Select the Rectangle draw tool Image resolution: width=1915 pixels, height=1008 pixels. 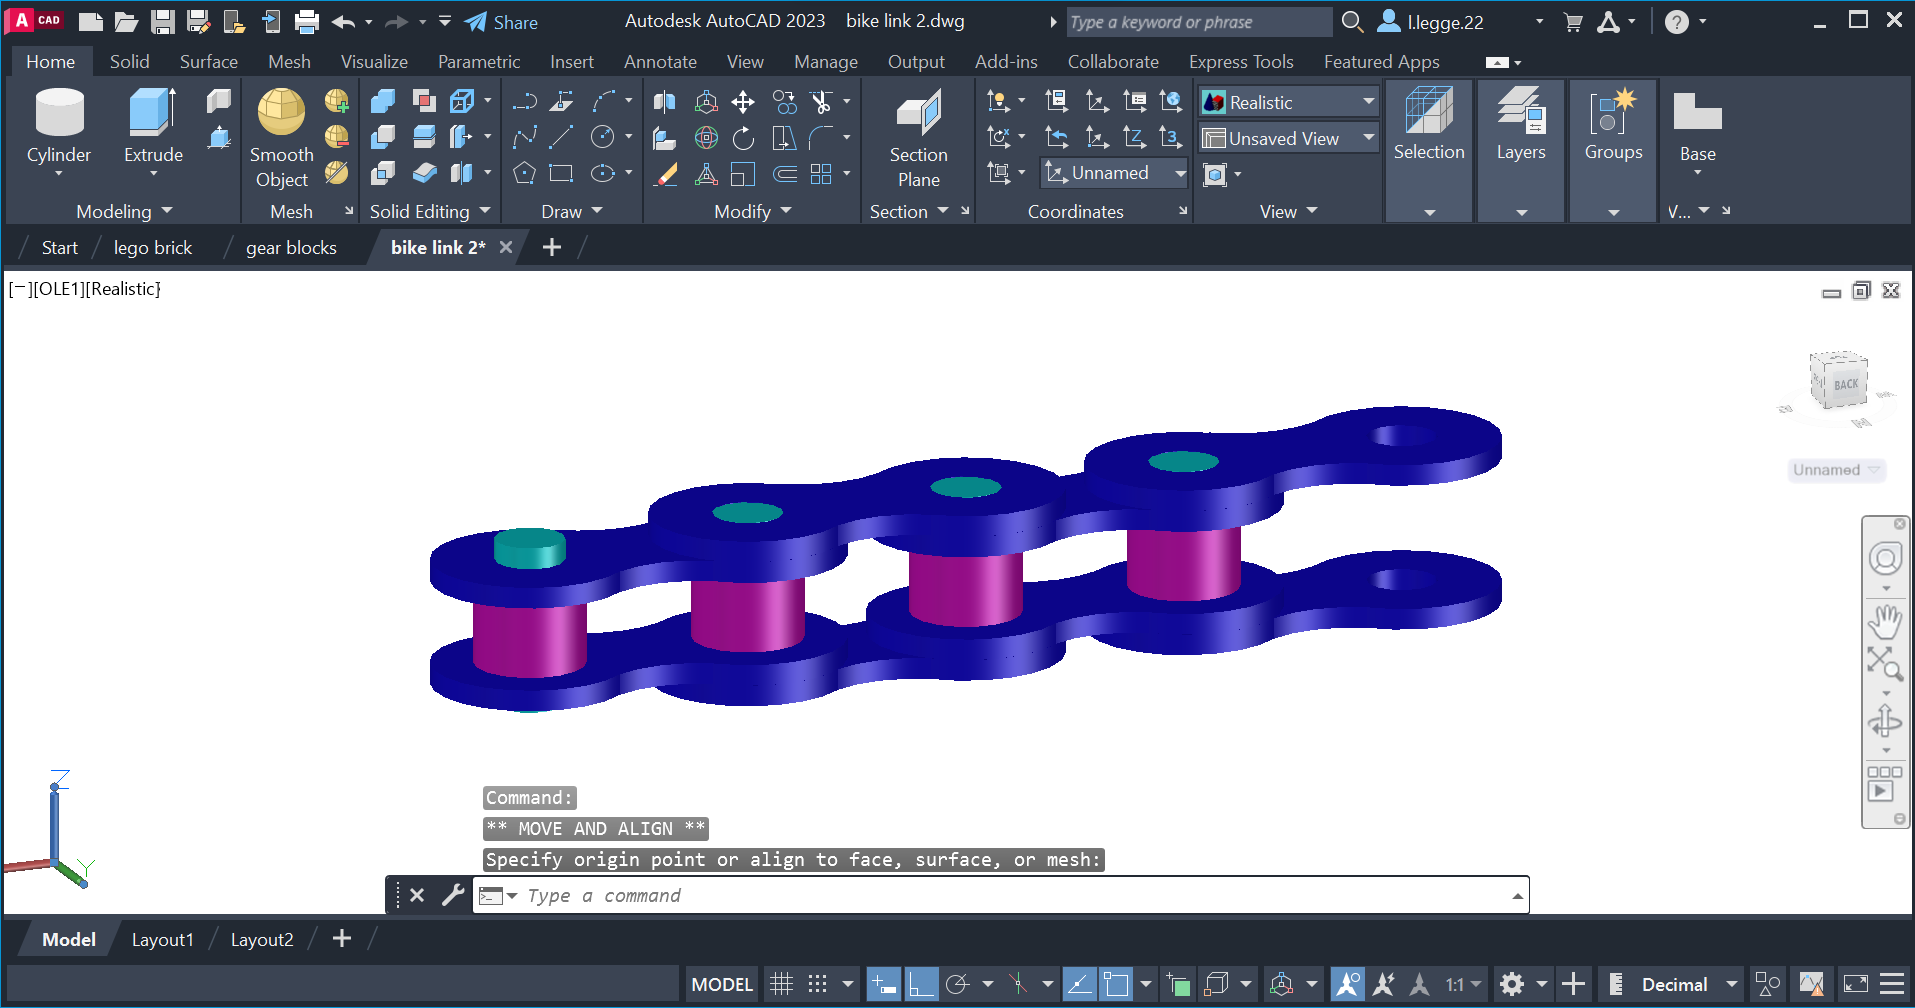tap(561, 173)
